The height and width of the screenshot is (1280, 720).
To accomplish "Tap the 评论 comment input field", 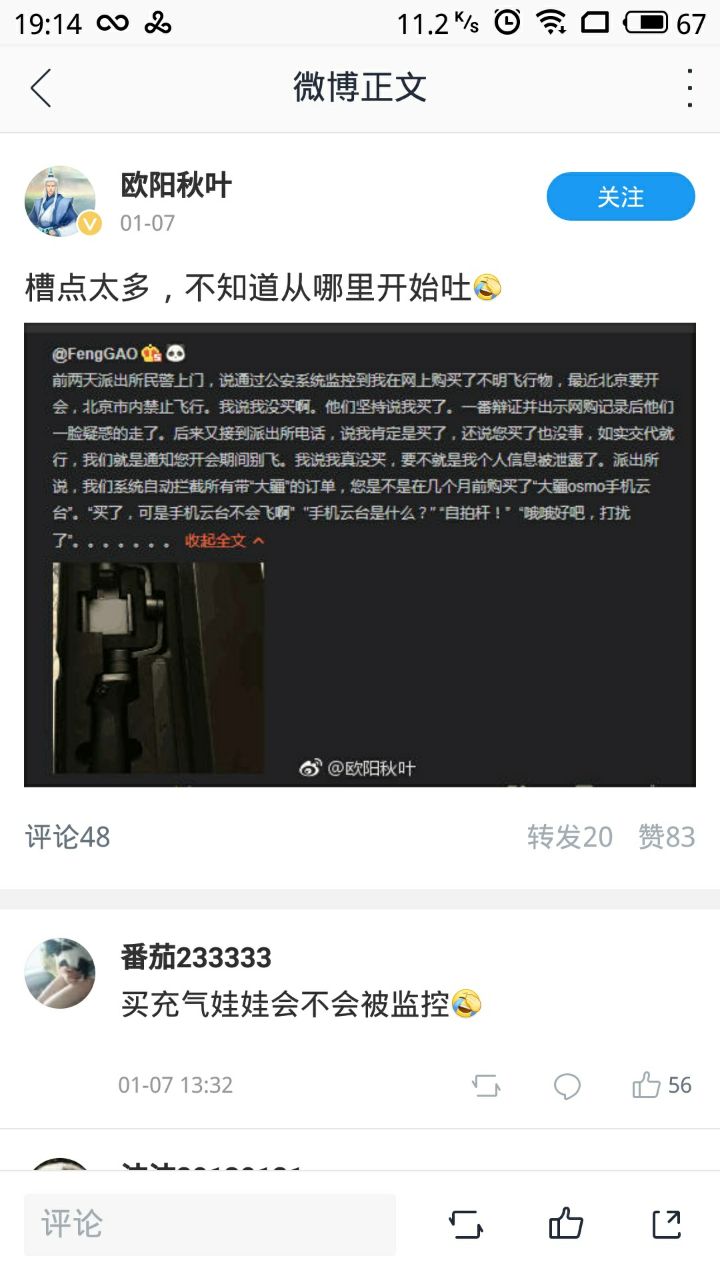I will click(210, 1224).
